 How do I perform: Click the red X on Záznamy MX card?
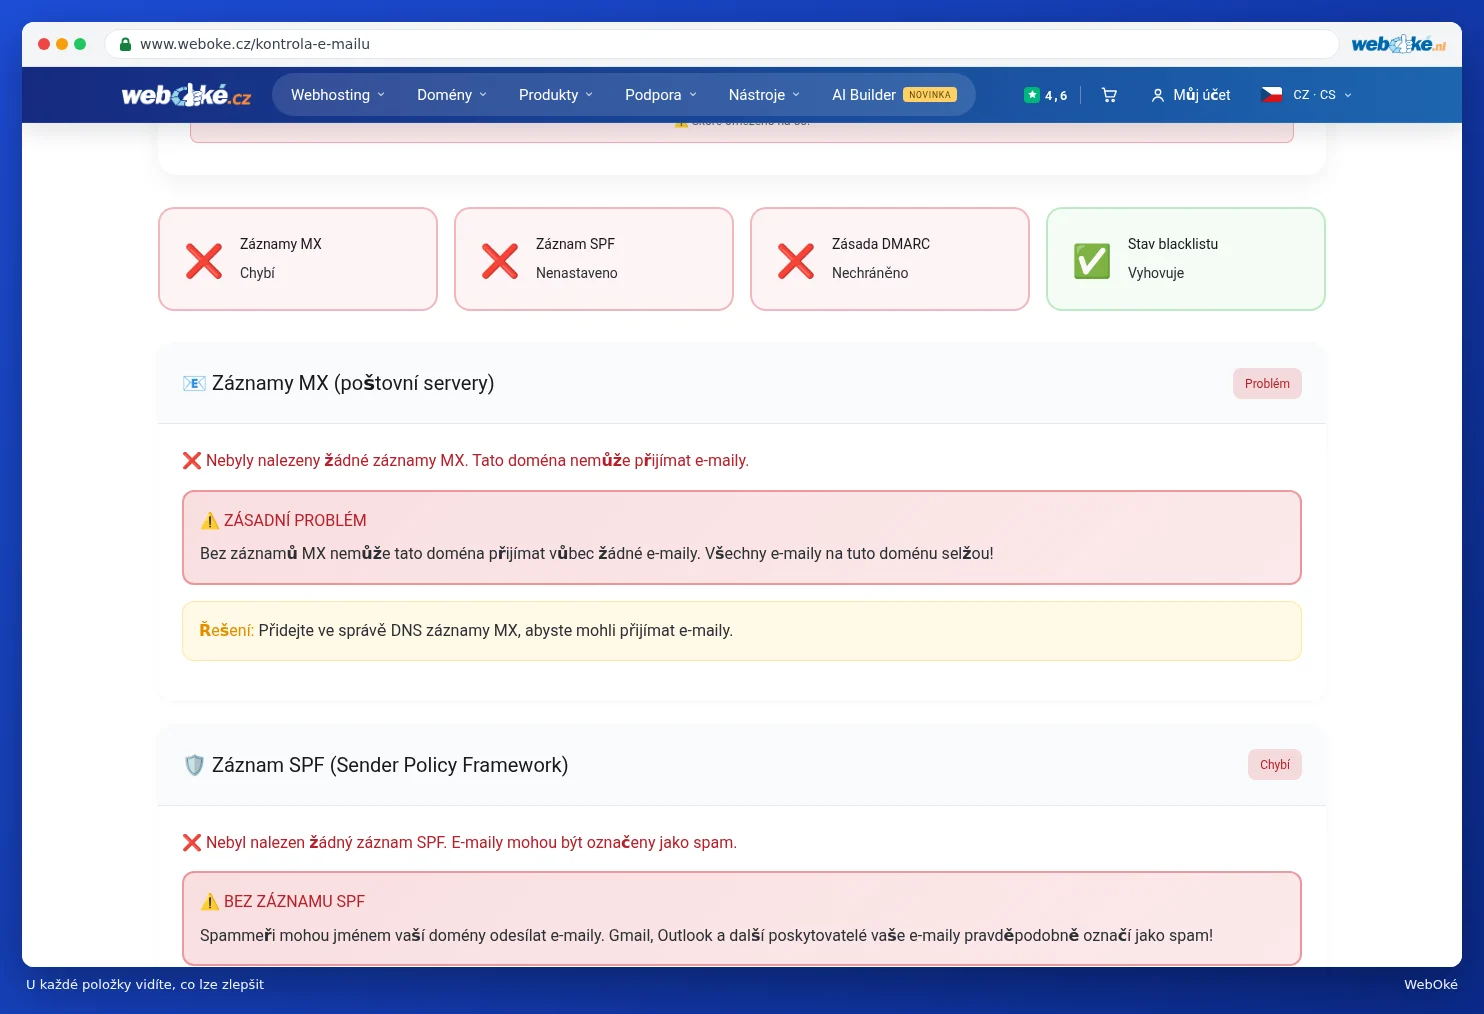(x=204, y=261)
